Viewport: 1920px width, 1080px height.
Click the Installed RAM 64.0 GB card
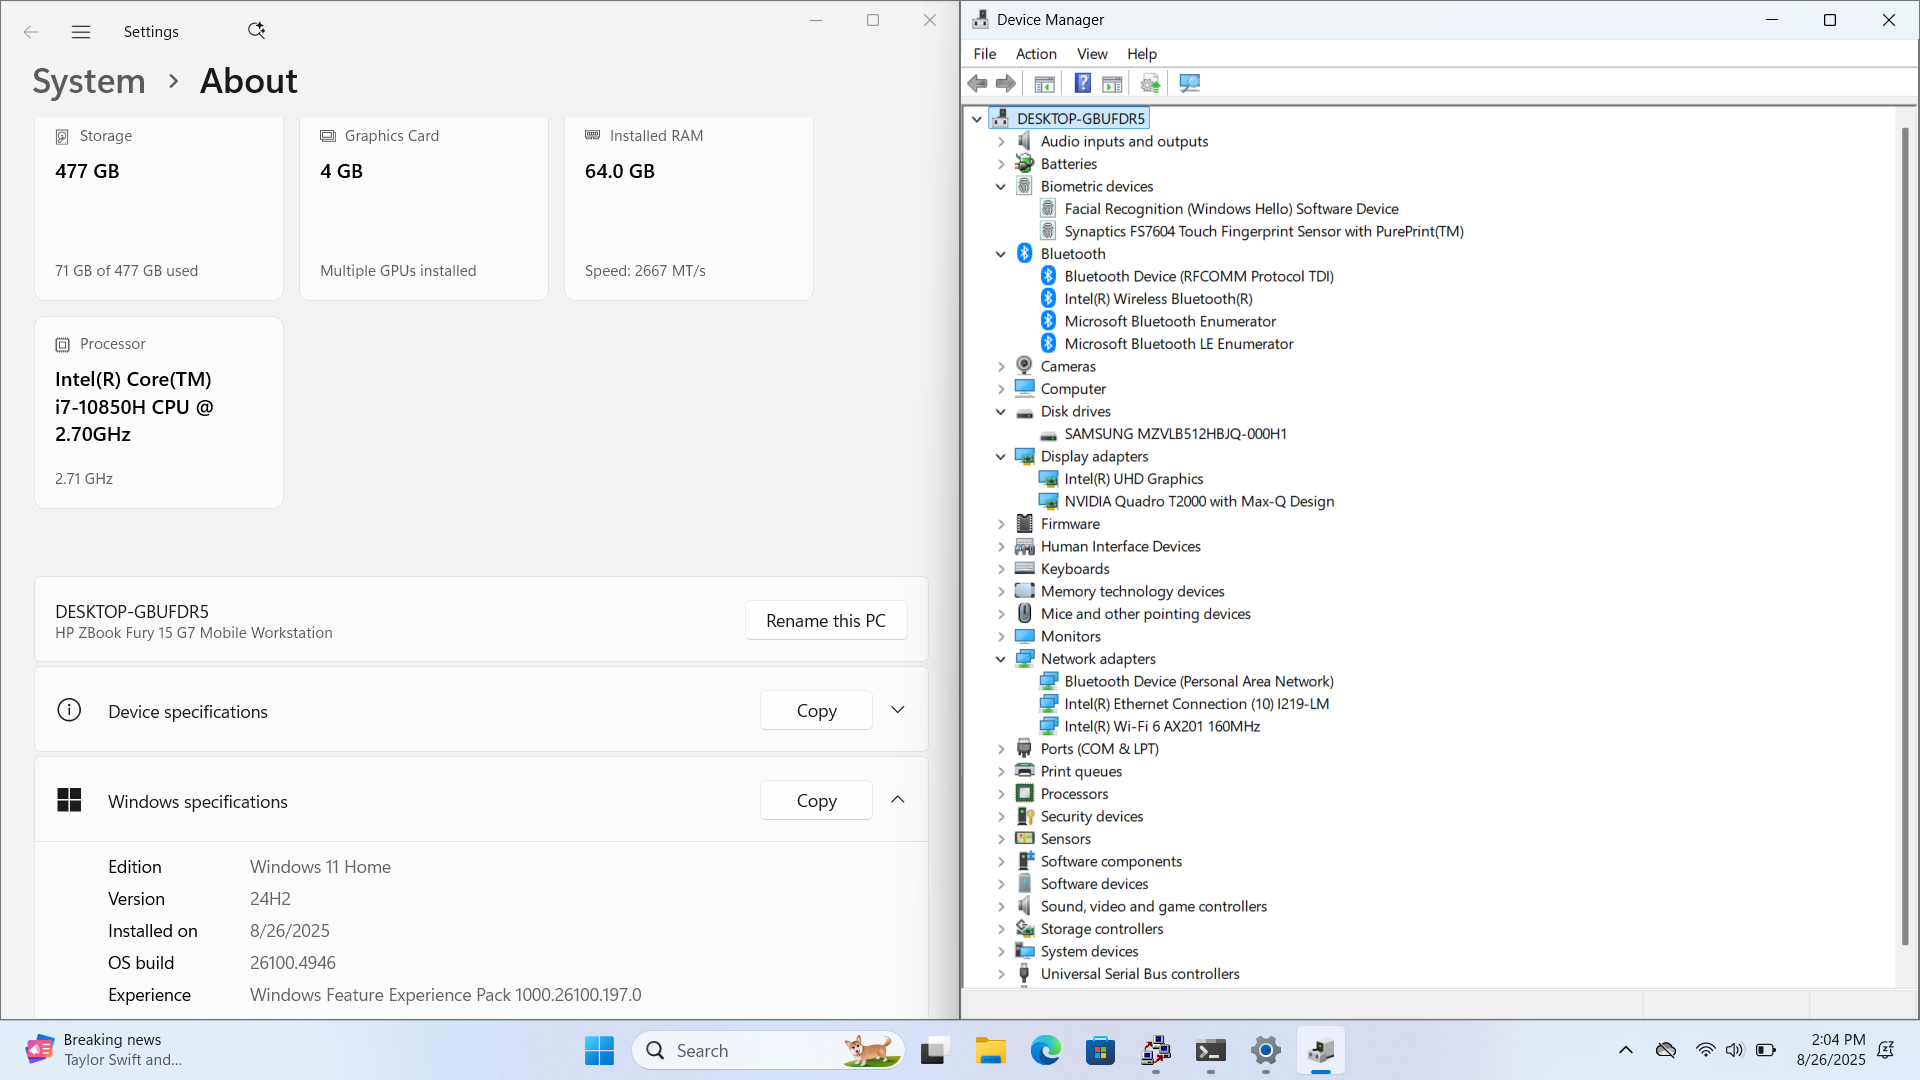[x=689, y=208]
